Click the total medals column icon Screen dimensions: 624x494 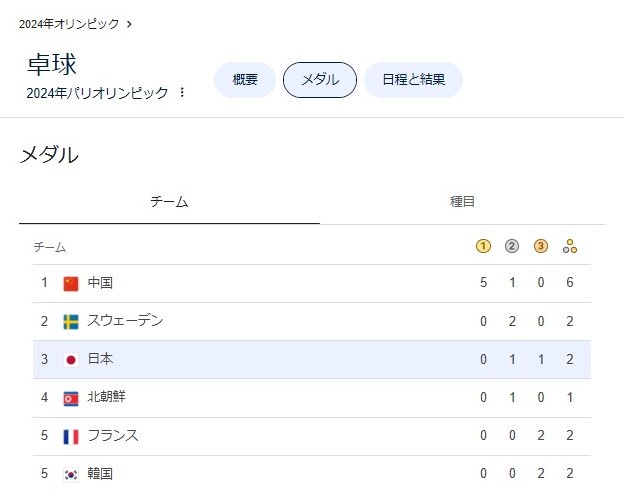coord(569,246)
